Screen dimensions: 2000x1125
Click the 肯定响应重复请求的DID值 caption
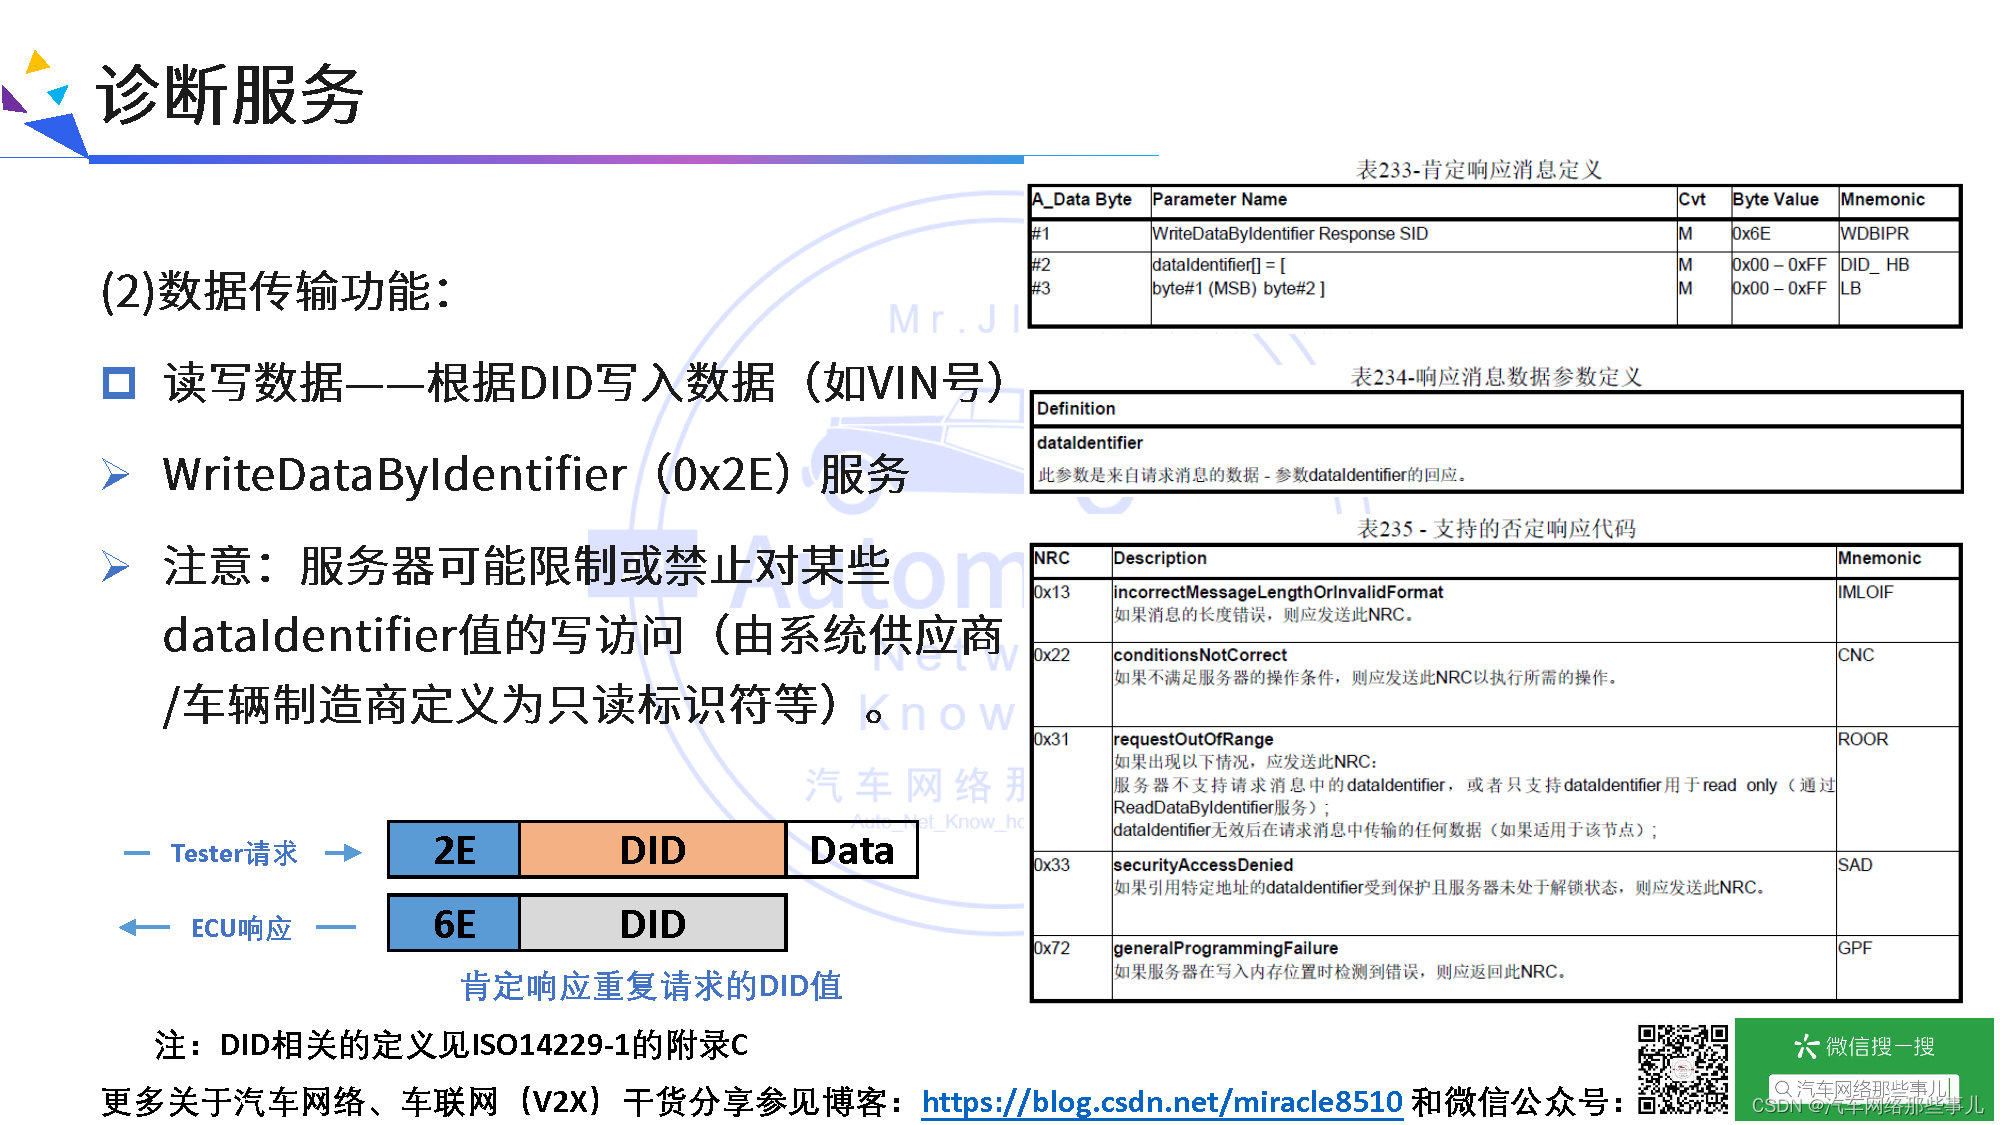(651, 986)
